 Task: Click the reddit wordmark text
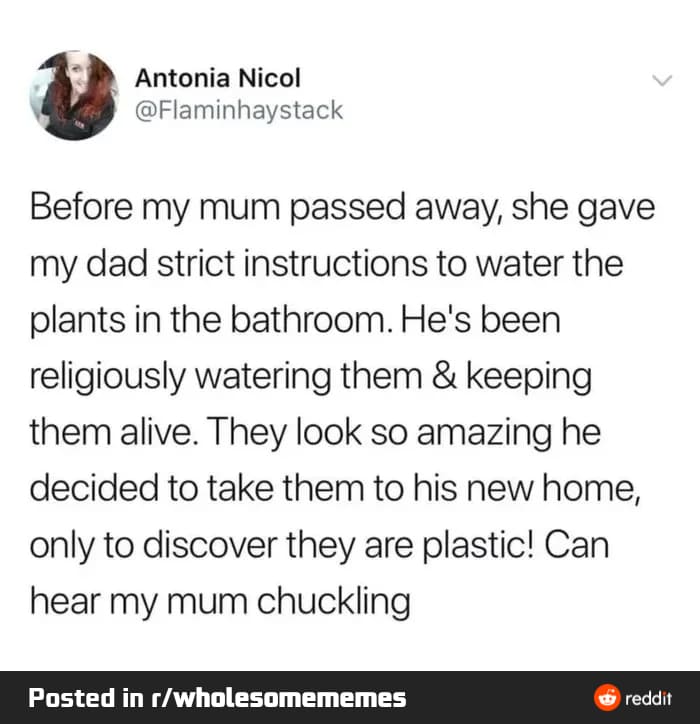646,697
